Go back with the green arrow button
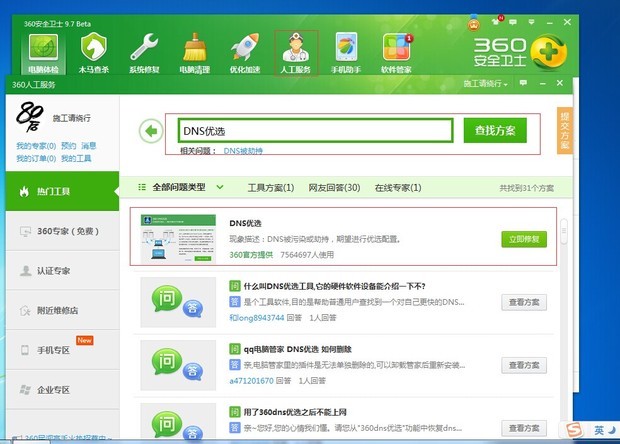 tap(151, 131)
